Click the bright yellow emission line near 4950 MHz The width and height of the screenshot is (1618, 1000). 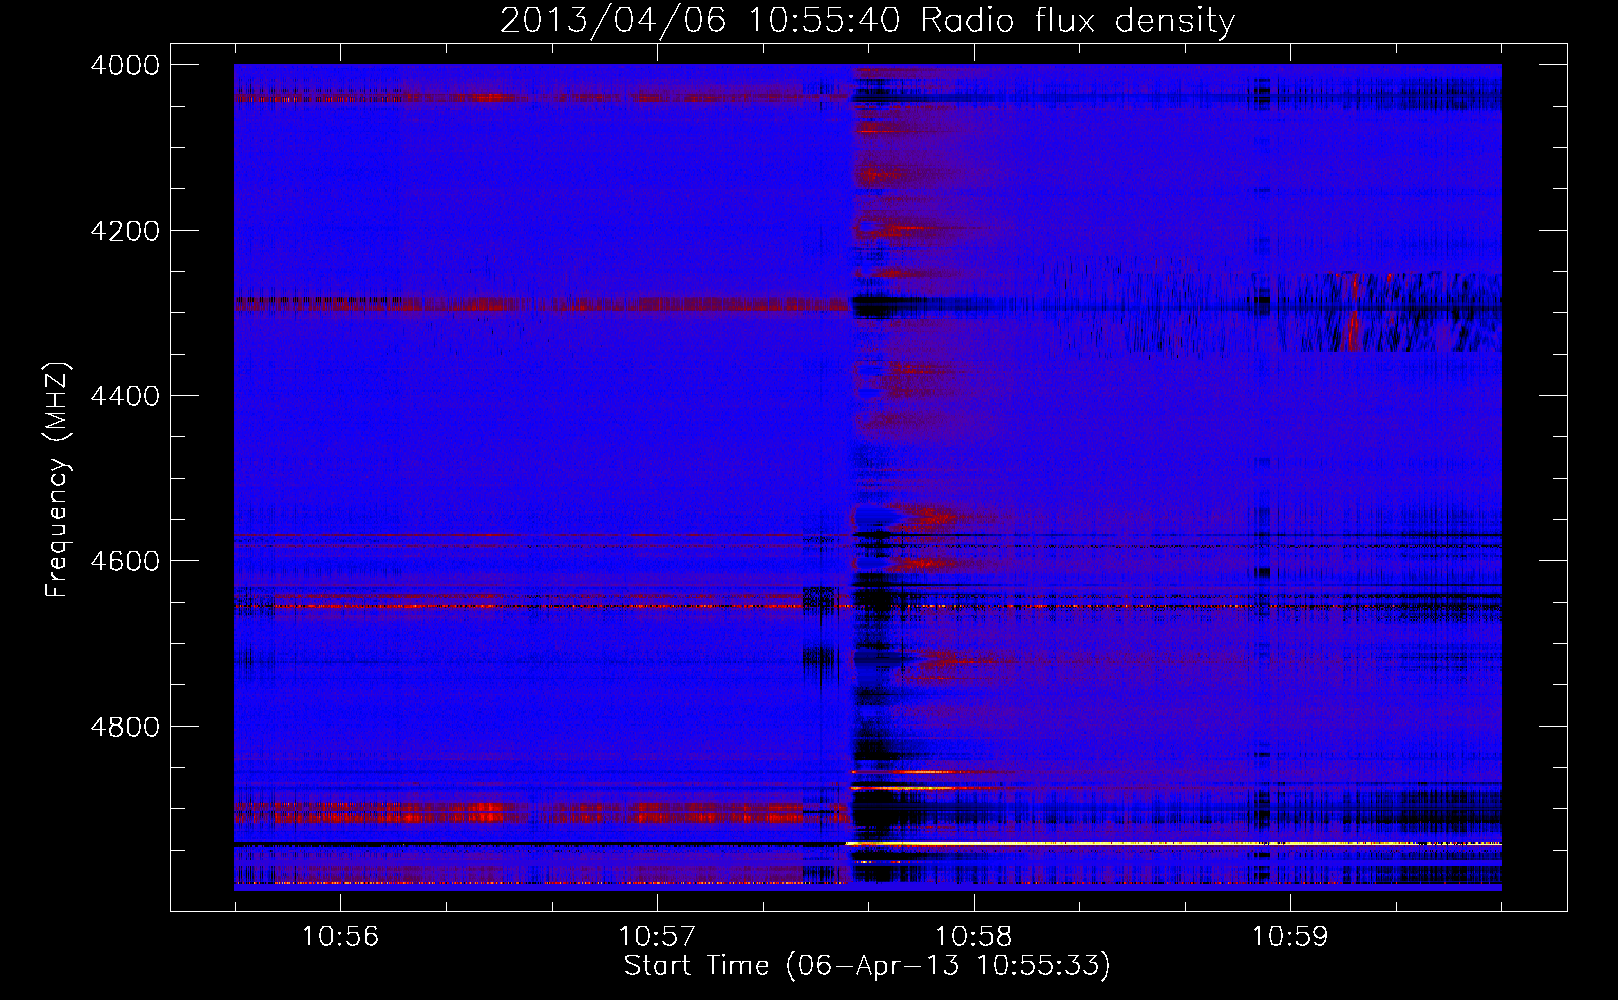[1173, 844]
